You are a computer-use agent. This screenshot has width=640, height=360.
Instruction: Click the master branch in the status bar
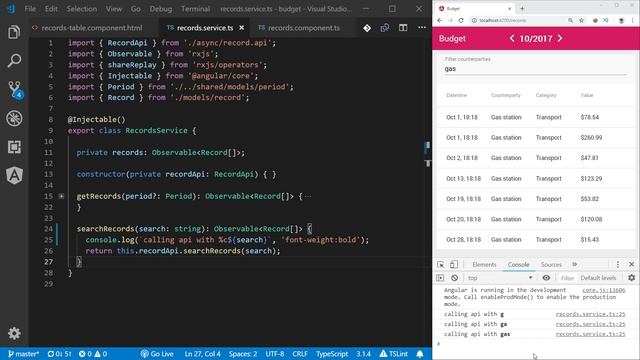[x=23, y=354]
